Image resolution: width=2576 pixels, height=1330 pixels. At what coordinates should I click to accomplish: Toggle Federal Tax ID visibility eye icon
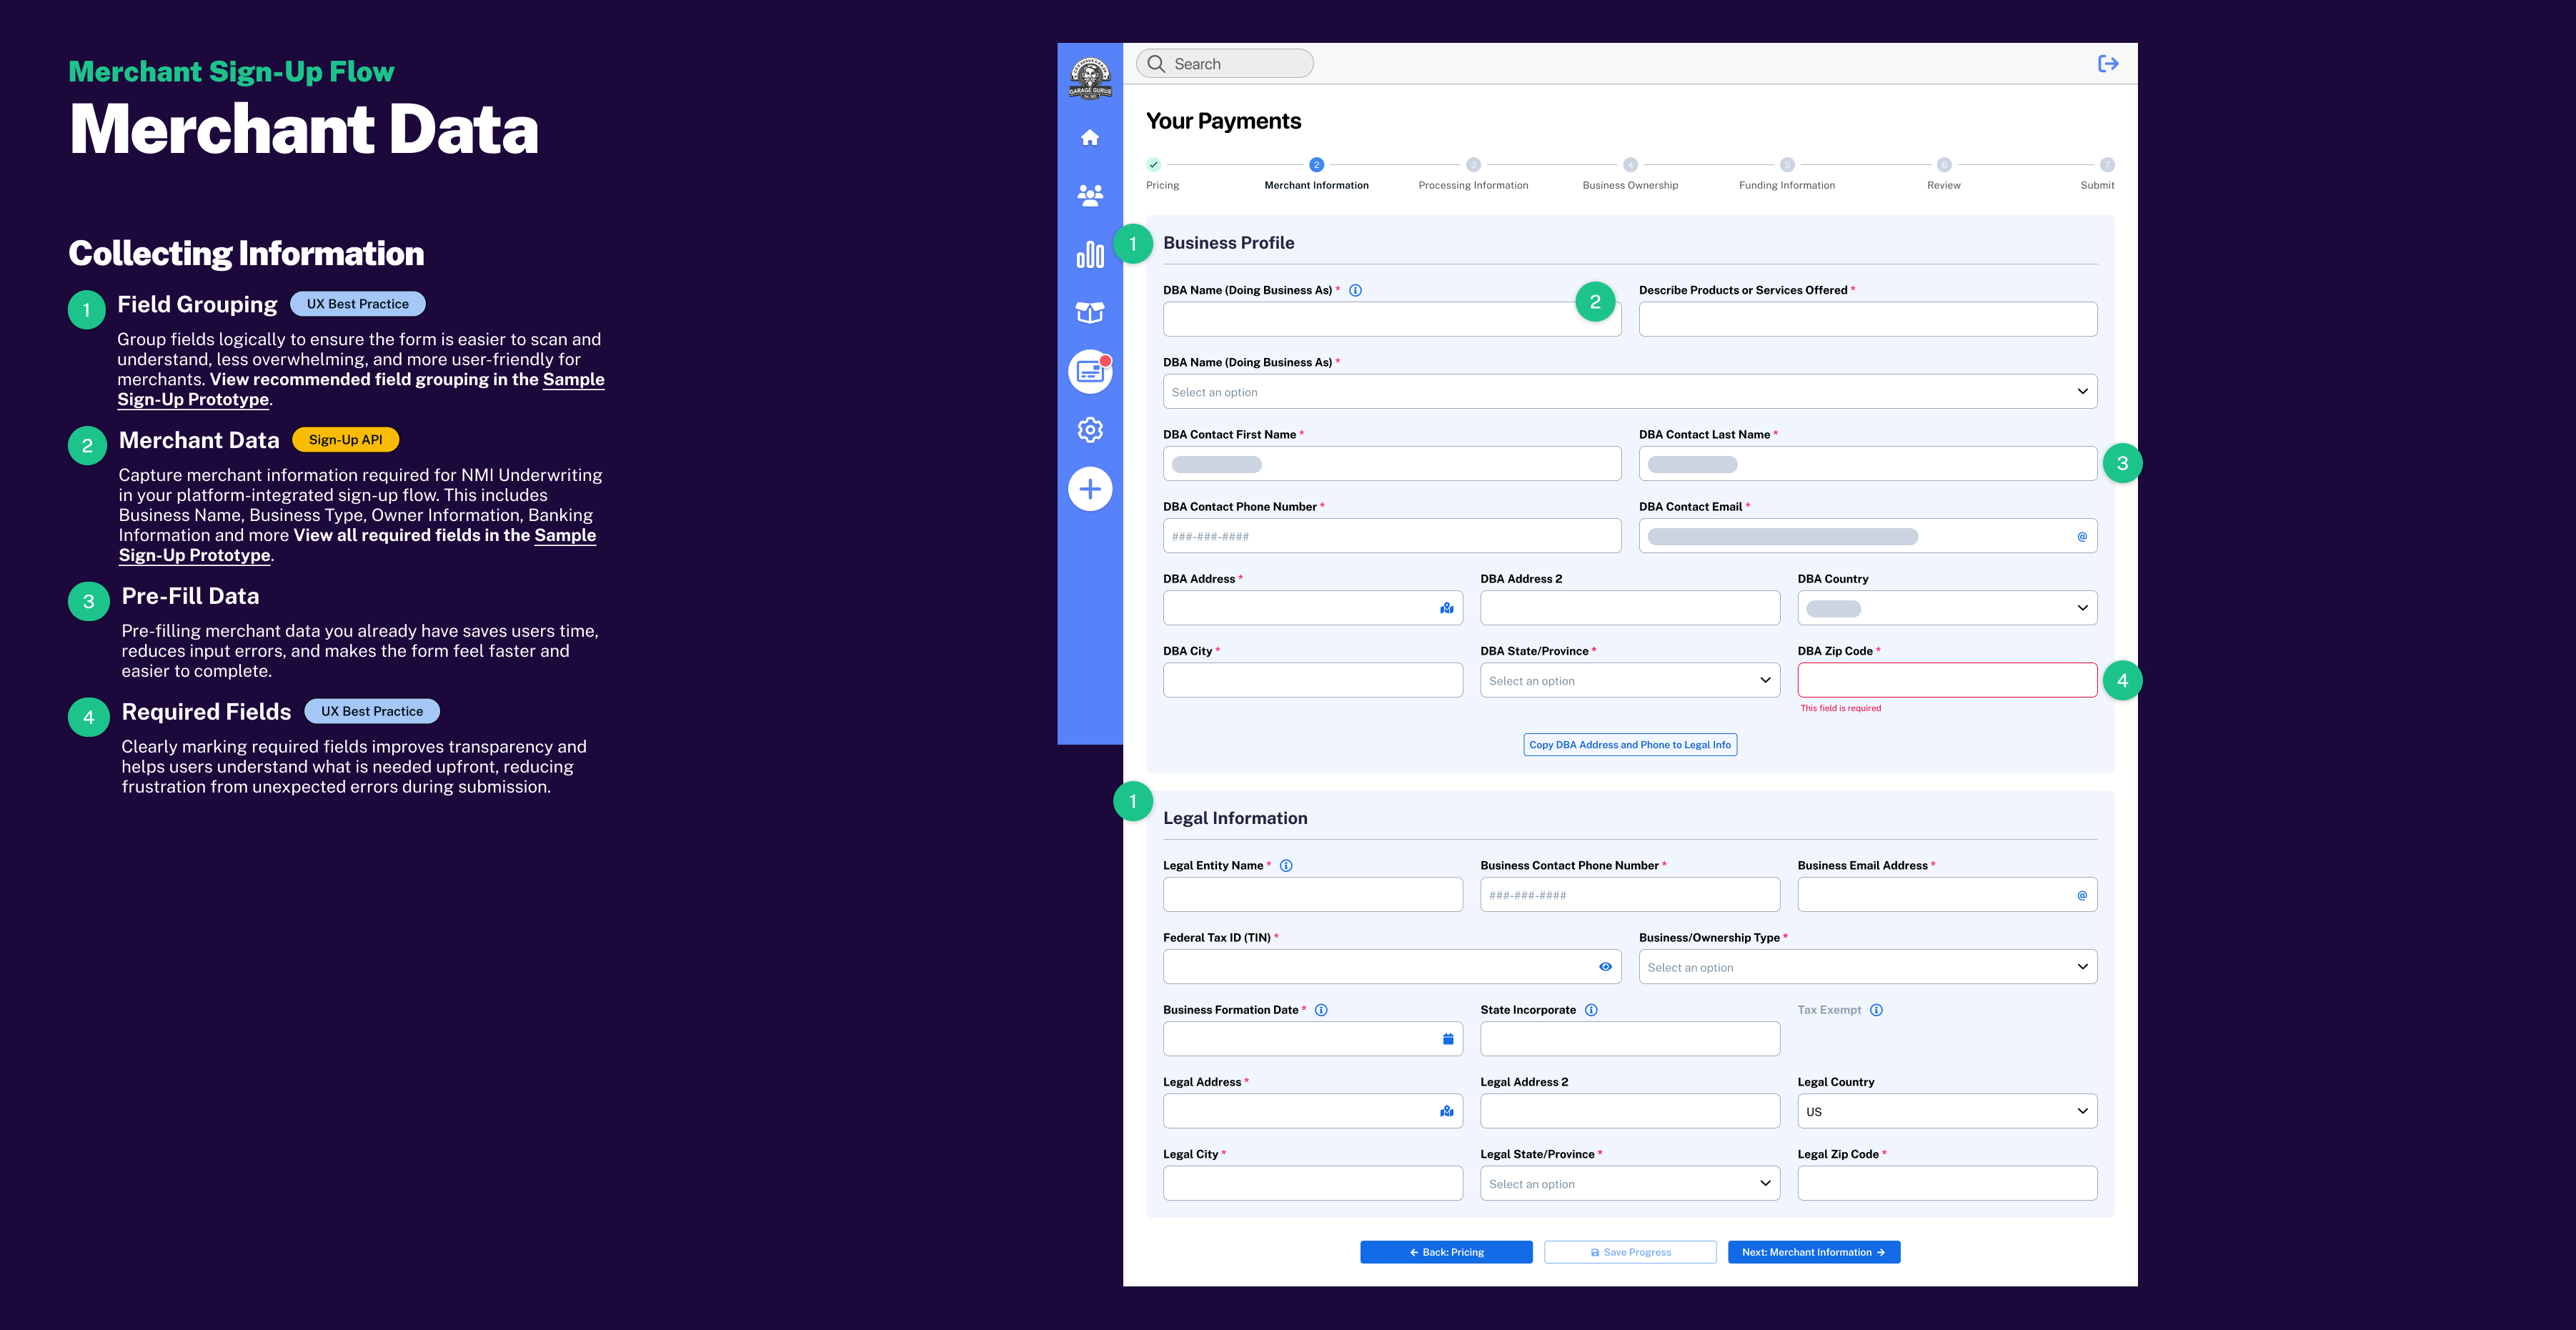click(1605, 967)
